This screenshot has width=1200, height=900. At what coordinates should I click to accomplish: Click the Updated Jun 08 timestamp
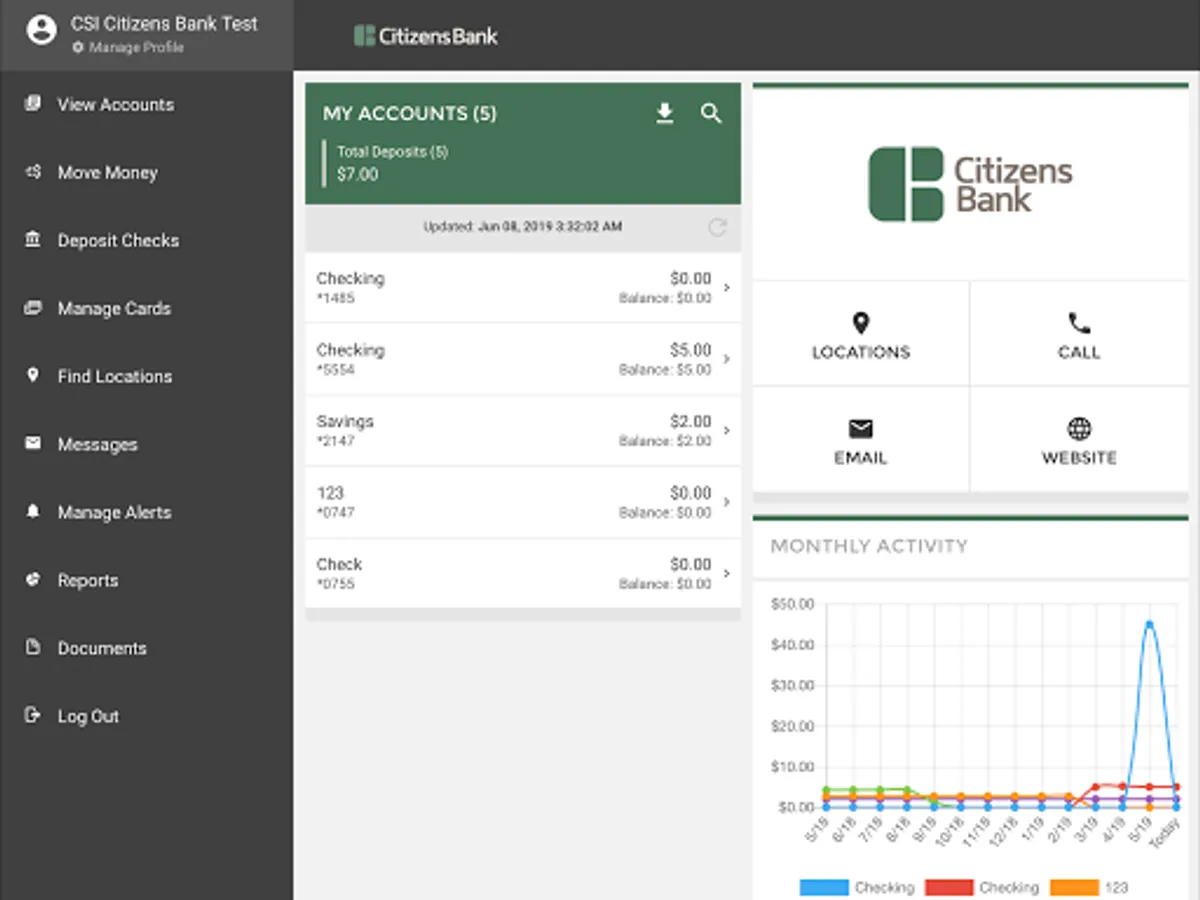tap(522, 227)
